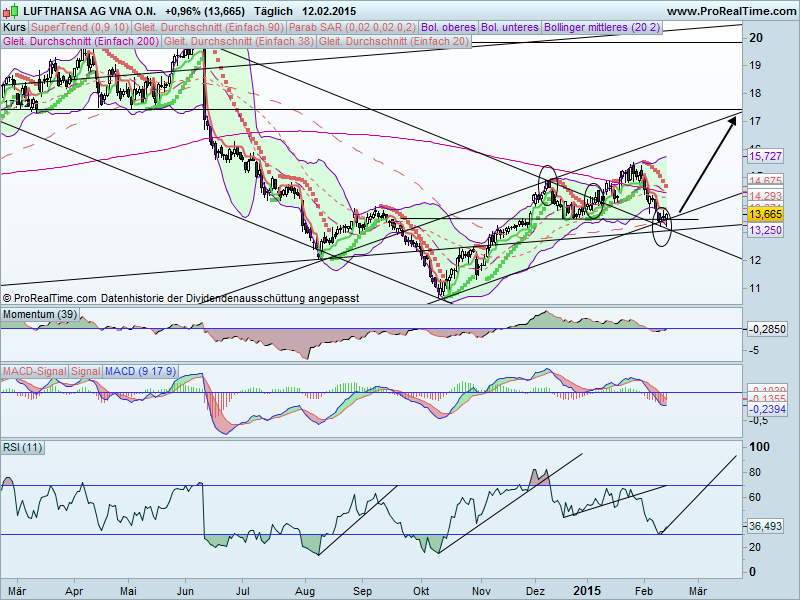
Task: Click the Jun label on time axis
Action: coord(185,591)
